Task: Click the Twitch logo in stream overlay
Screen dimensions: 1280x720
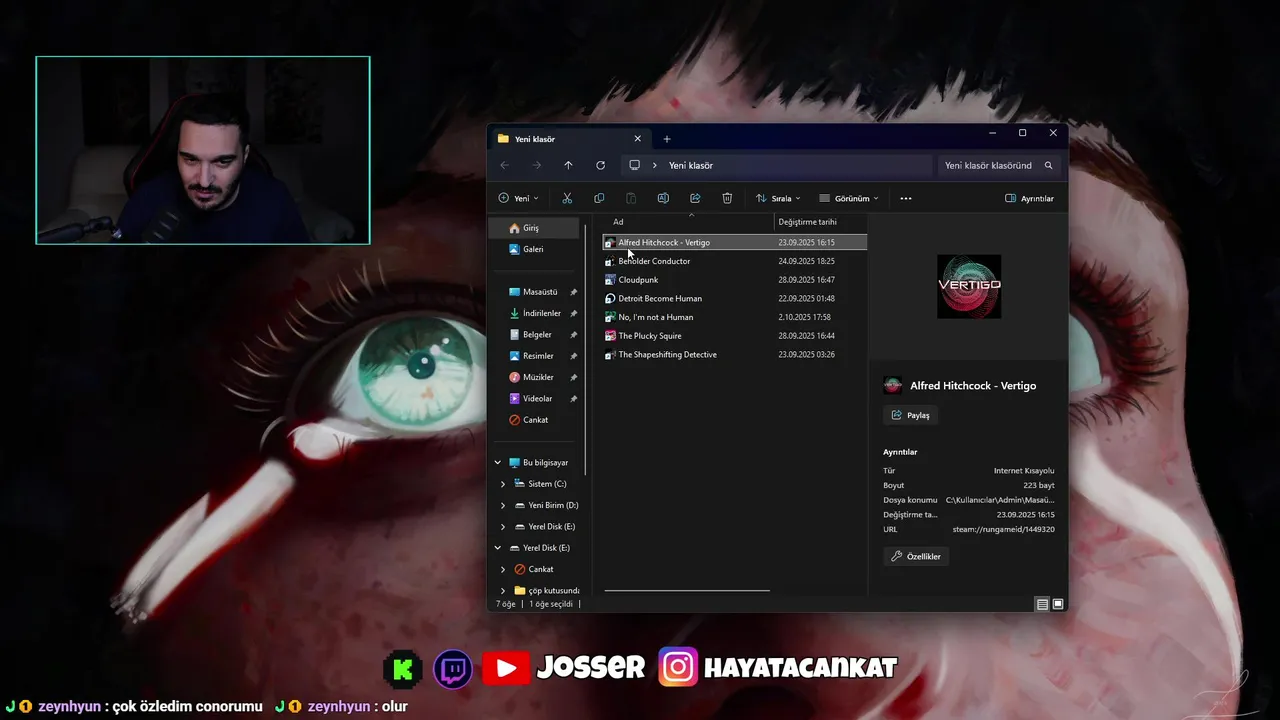Action: click(453, 668)
